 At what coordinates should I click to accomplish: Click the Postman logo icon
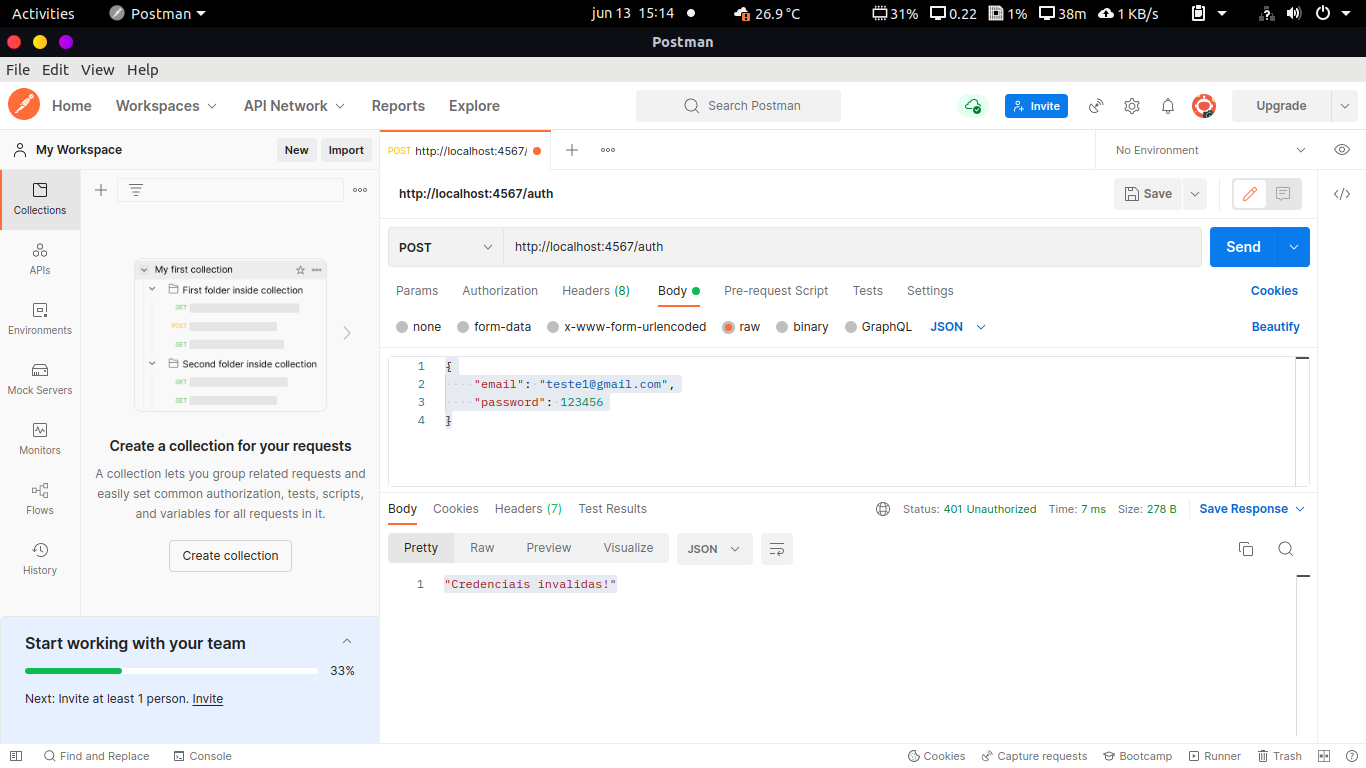(x=24, y=105)
